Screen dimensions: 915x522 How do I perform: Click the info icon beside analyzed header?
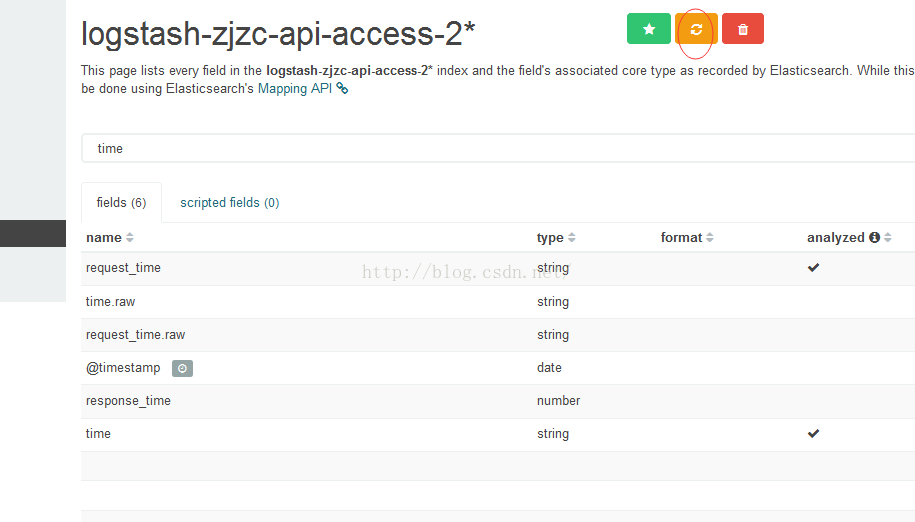tap(874, 237)
